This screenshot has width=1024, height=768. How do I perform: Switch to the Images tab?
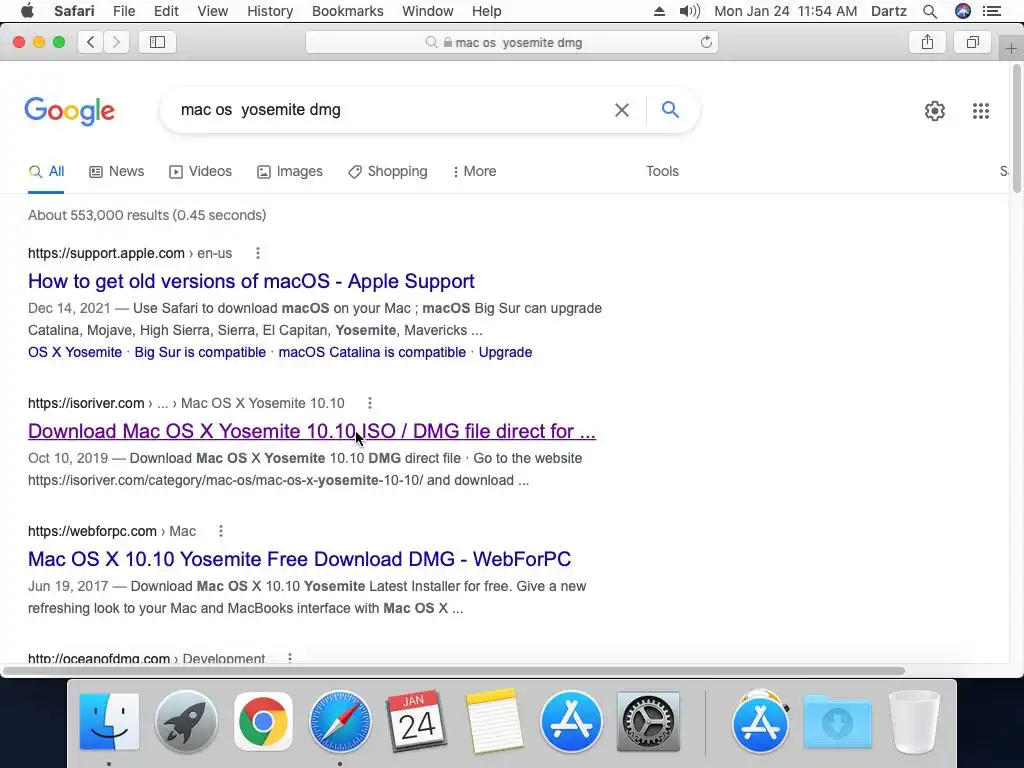(x=290, y=172)
